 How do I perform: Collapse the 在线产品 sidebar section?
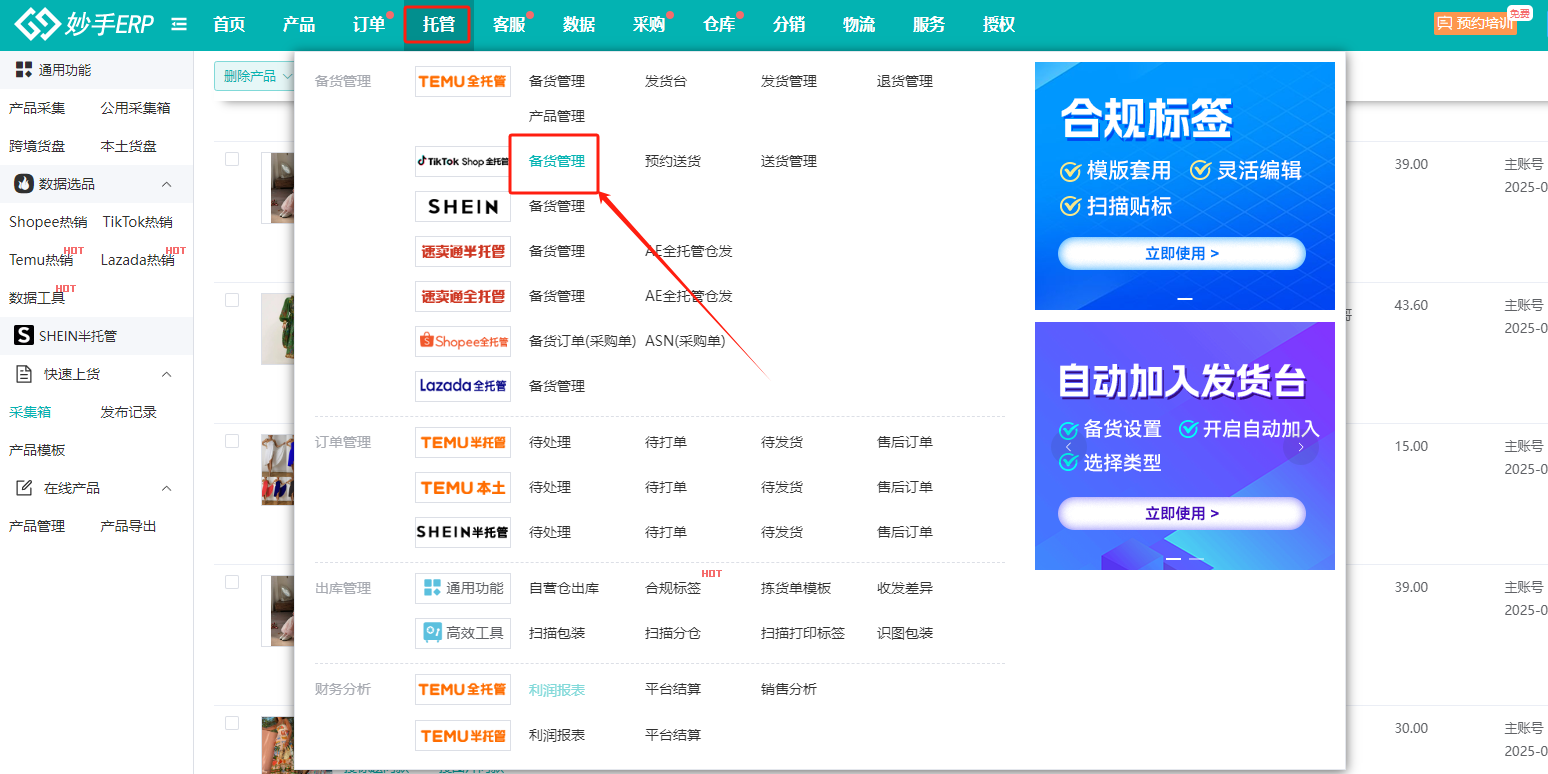[167, 488]
